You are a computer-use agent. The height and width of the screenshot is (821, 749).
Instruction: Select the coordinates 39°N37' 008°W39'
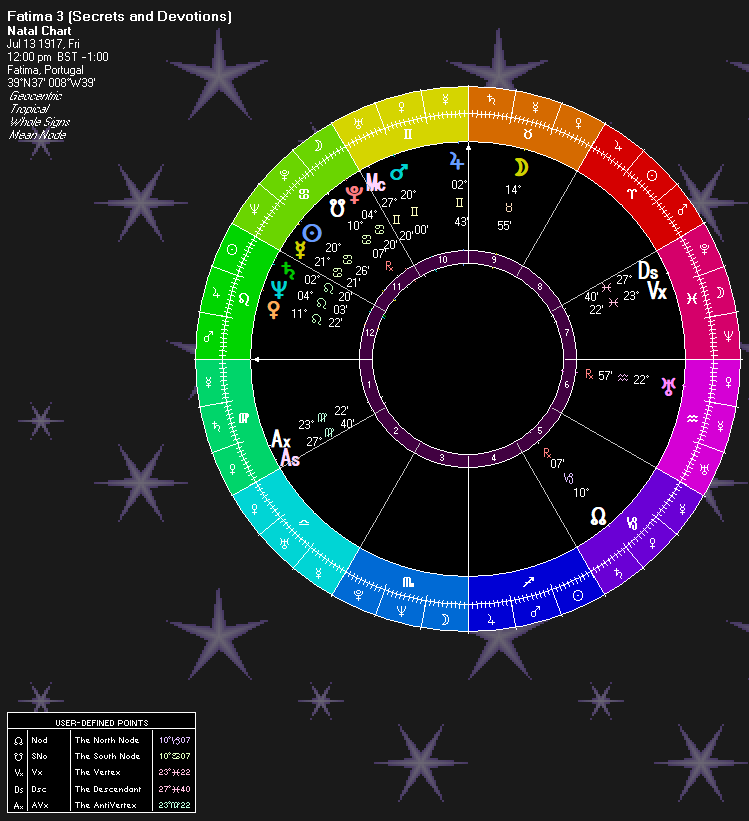pyautogui.click(x=51, y=83)
